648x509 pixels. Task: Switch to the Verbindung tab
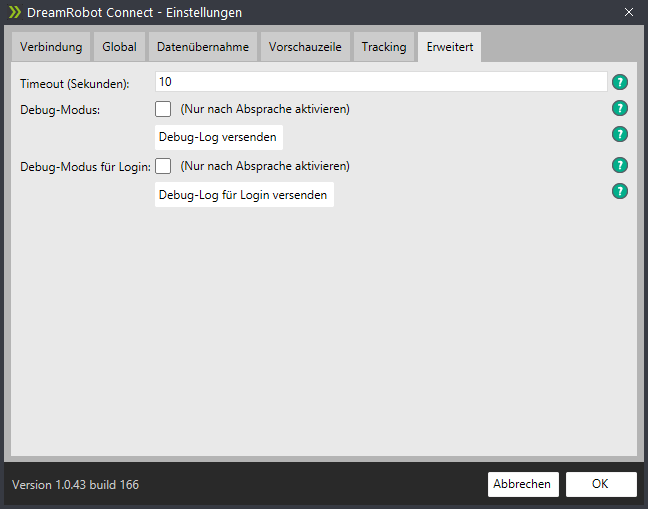[x=51, y=47]
